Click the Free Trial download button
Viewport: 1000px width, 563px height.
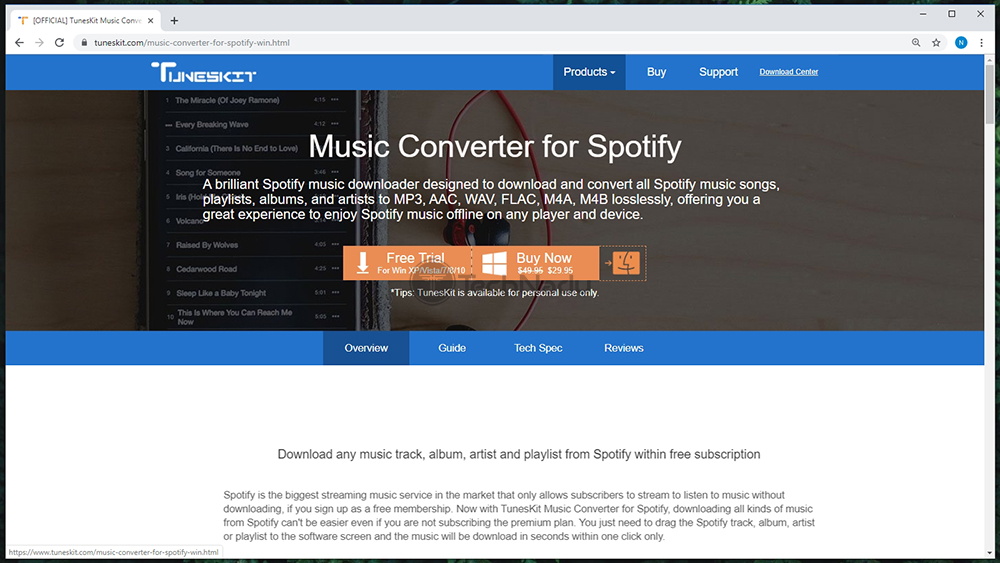(x=408, y=263)
